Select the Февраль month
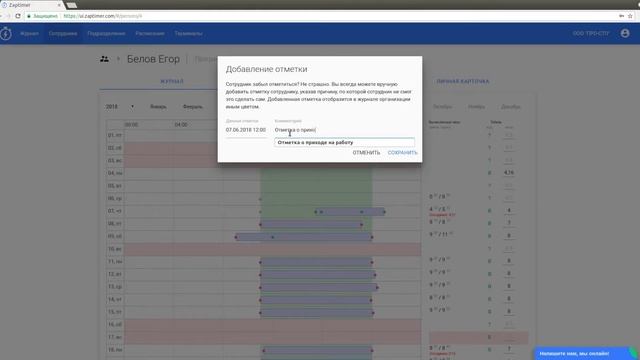This screenshot has width=640, height=360. coord(193,107)
